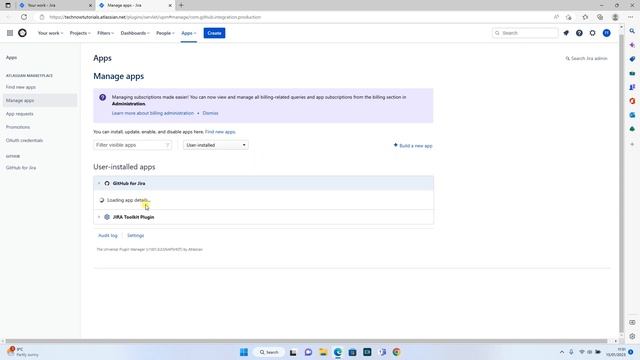Click Build a new app link

coord(413,145)
